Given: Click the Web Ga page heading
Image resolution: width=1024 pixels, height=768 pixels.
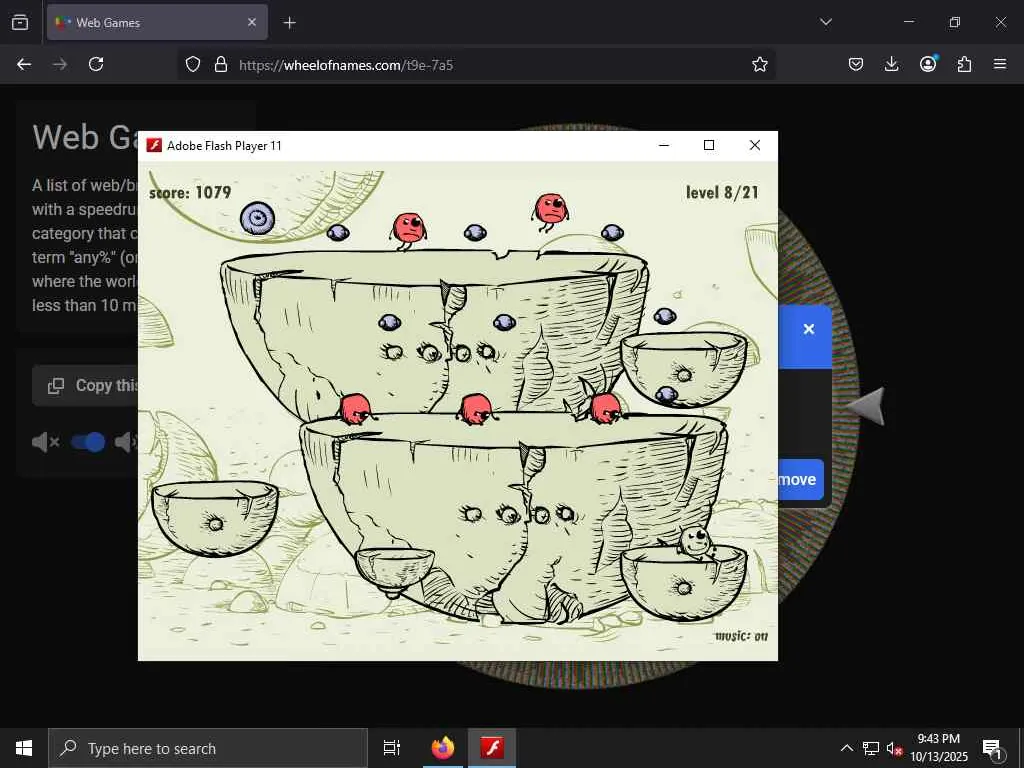Looking at the screenshot, I should [x=85, y=137].
